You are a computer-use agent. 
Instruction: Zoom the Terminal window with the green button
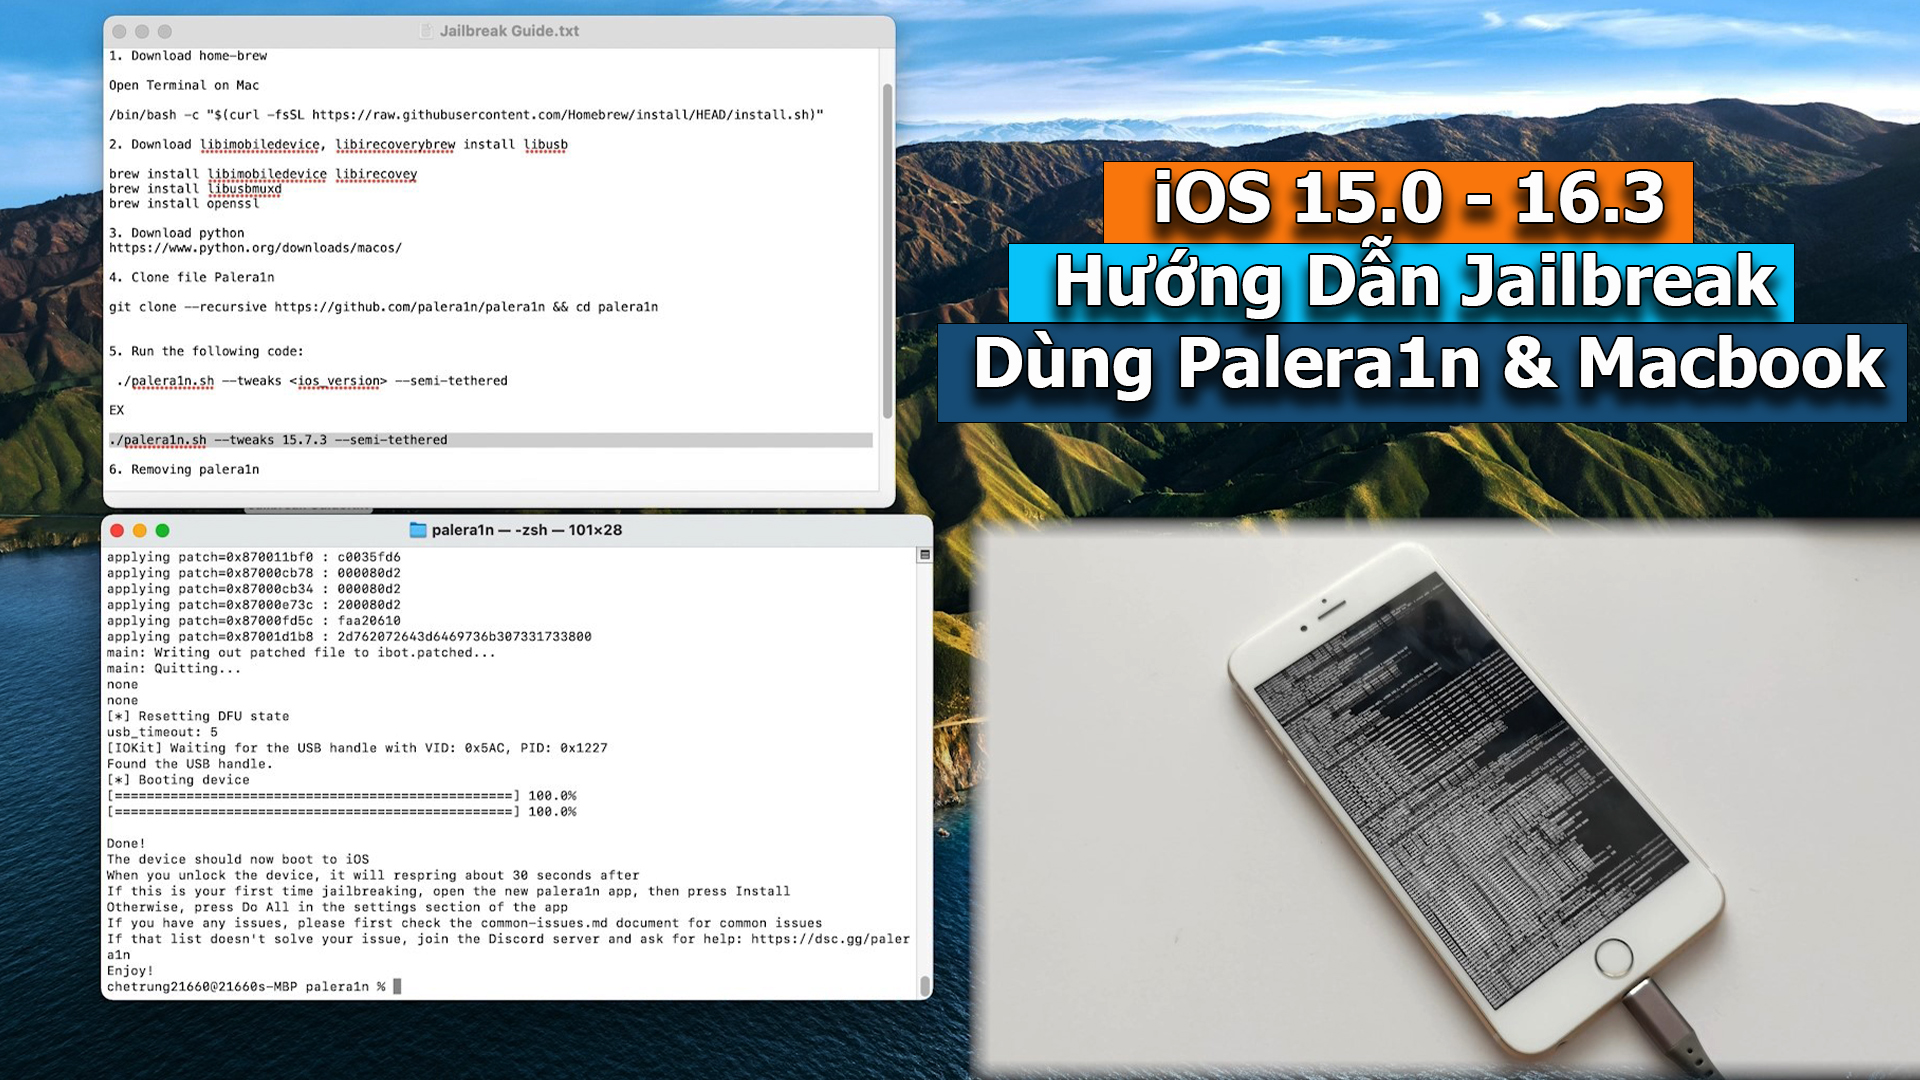pos(163,531)
